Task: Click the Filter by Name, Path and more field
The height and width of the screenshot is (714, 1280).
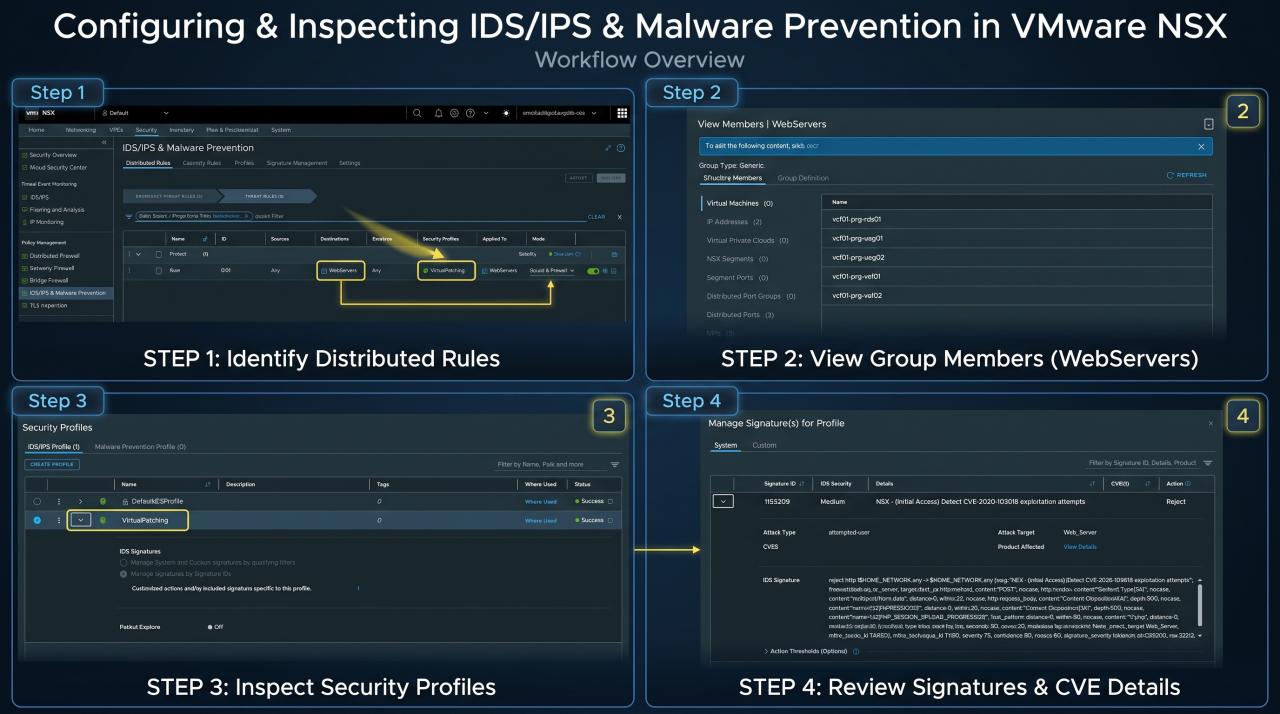Action: click(552, 464)
